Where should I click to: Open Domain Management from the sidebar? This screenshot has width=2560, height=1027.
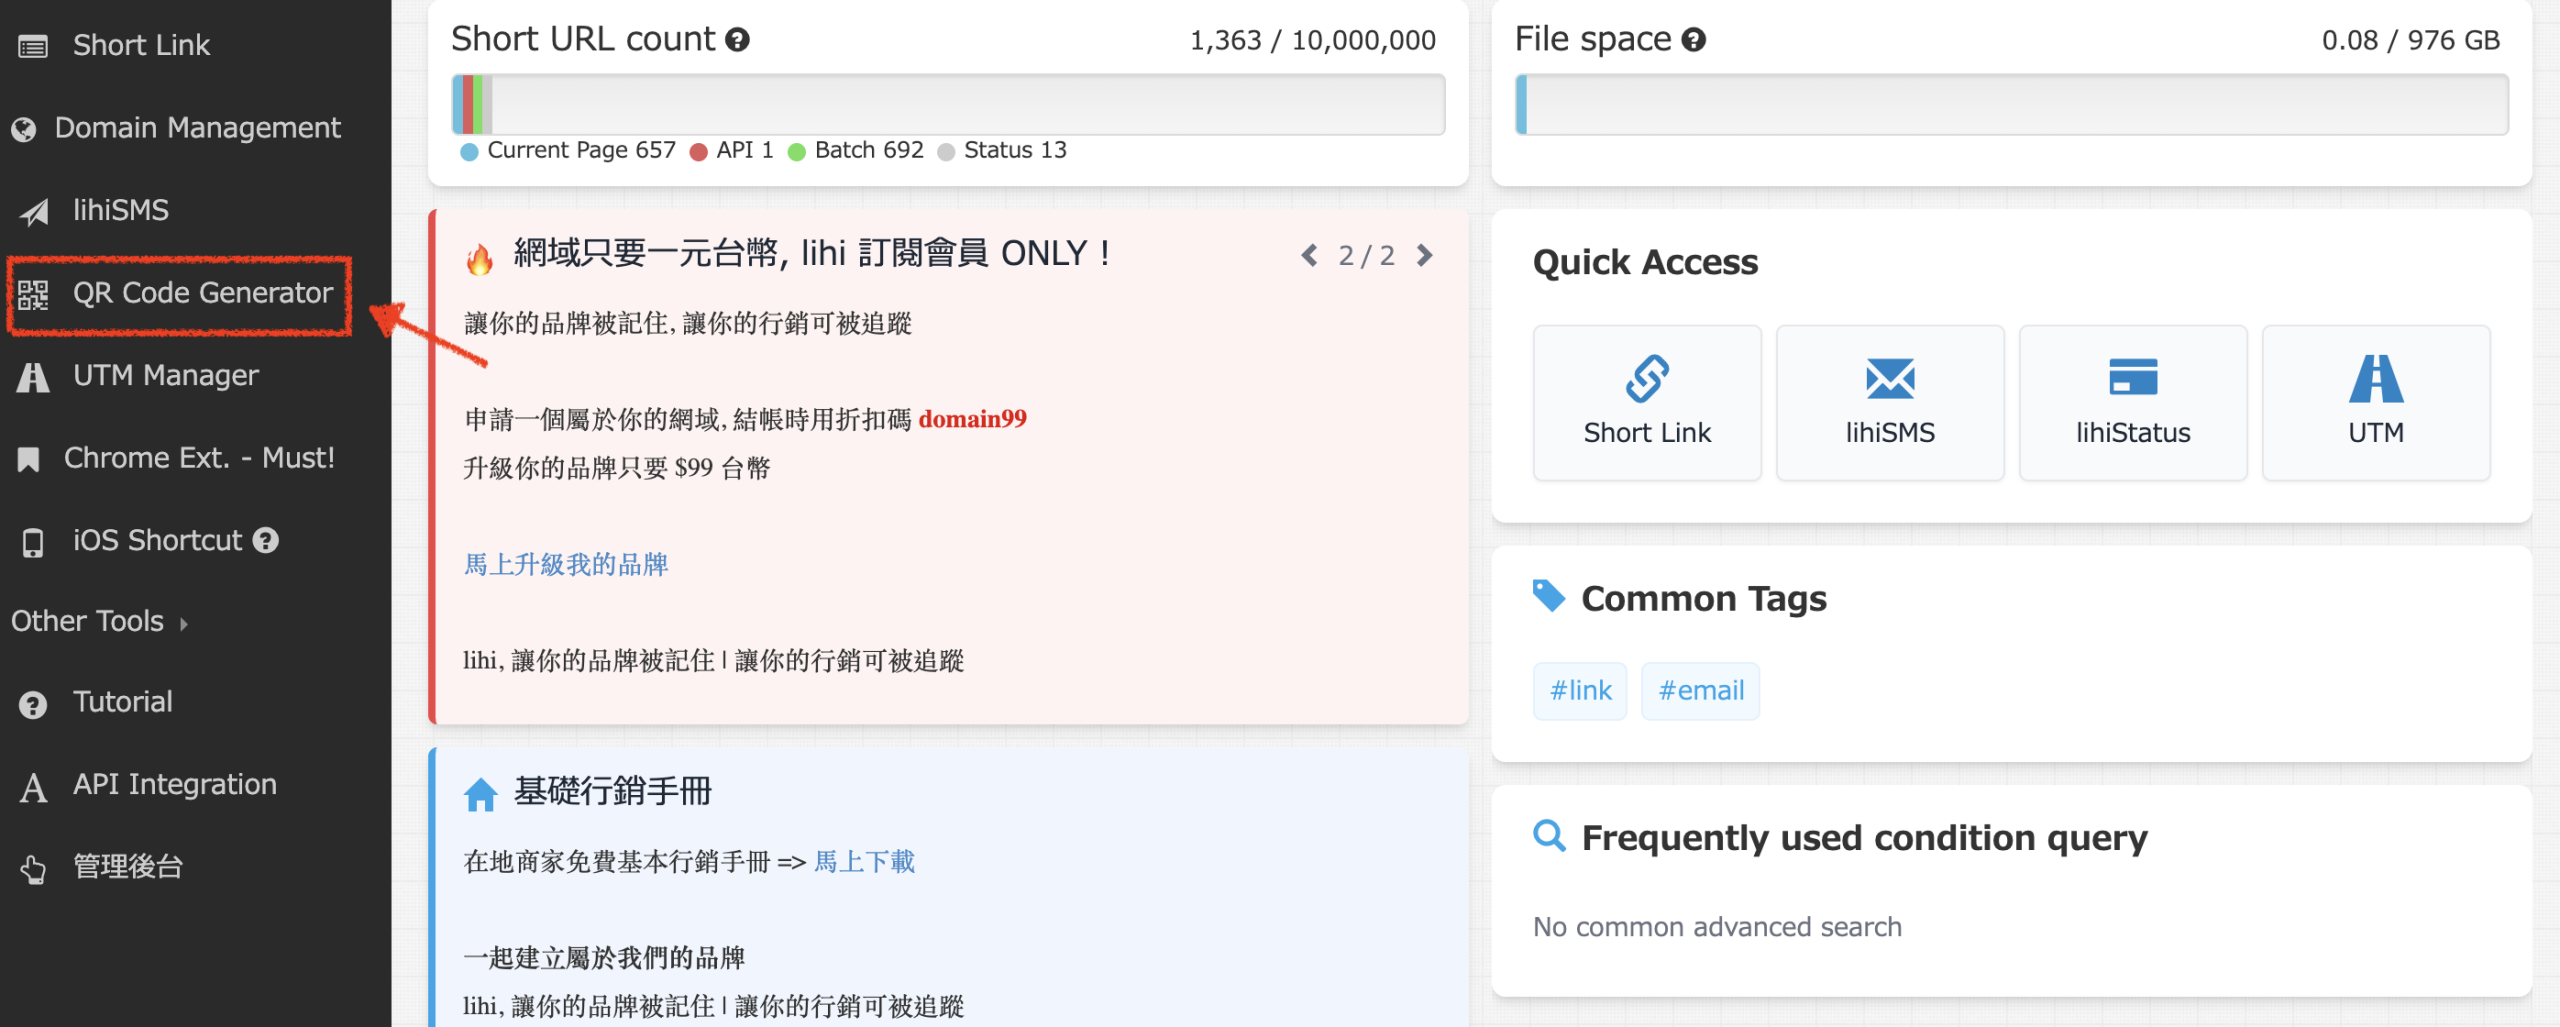197,128
